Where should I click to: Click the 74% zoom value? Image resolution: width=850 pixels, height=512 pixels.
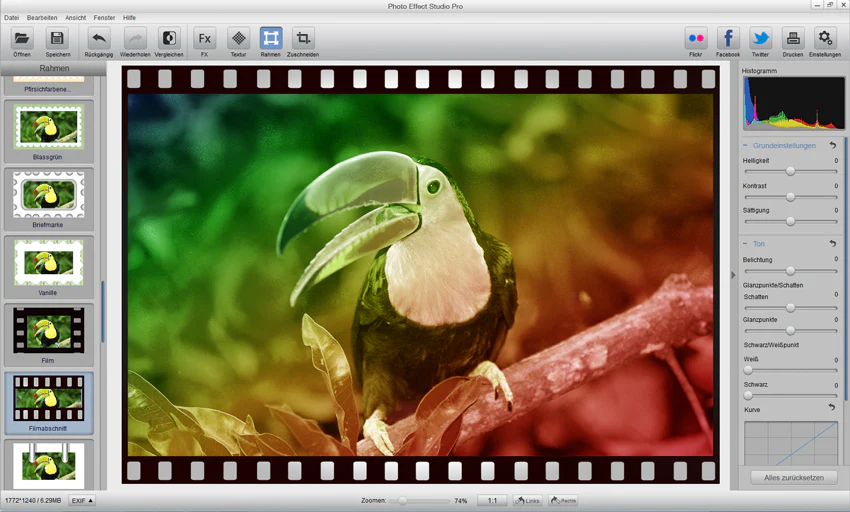(461, 501)
